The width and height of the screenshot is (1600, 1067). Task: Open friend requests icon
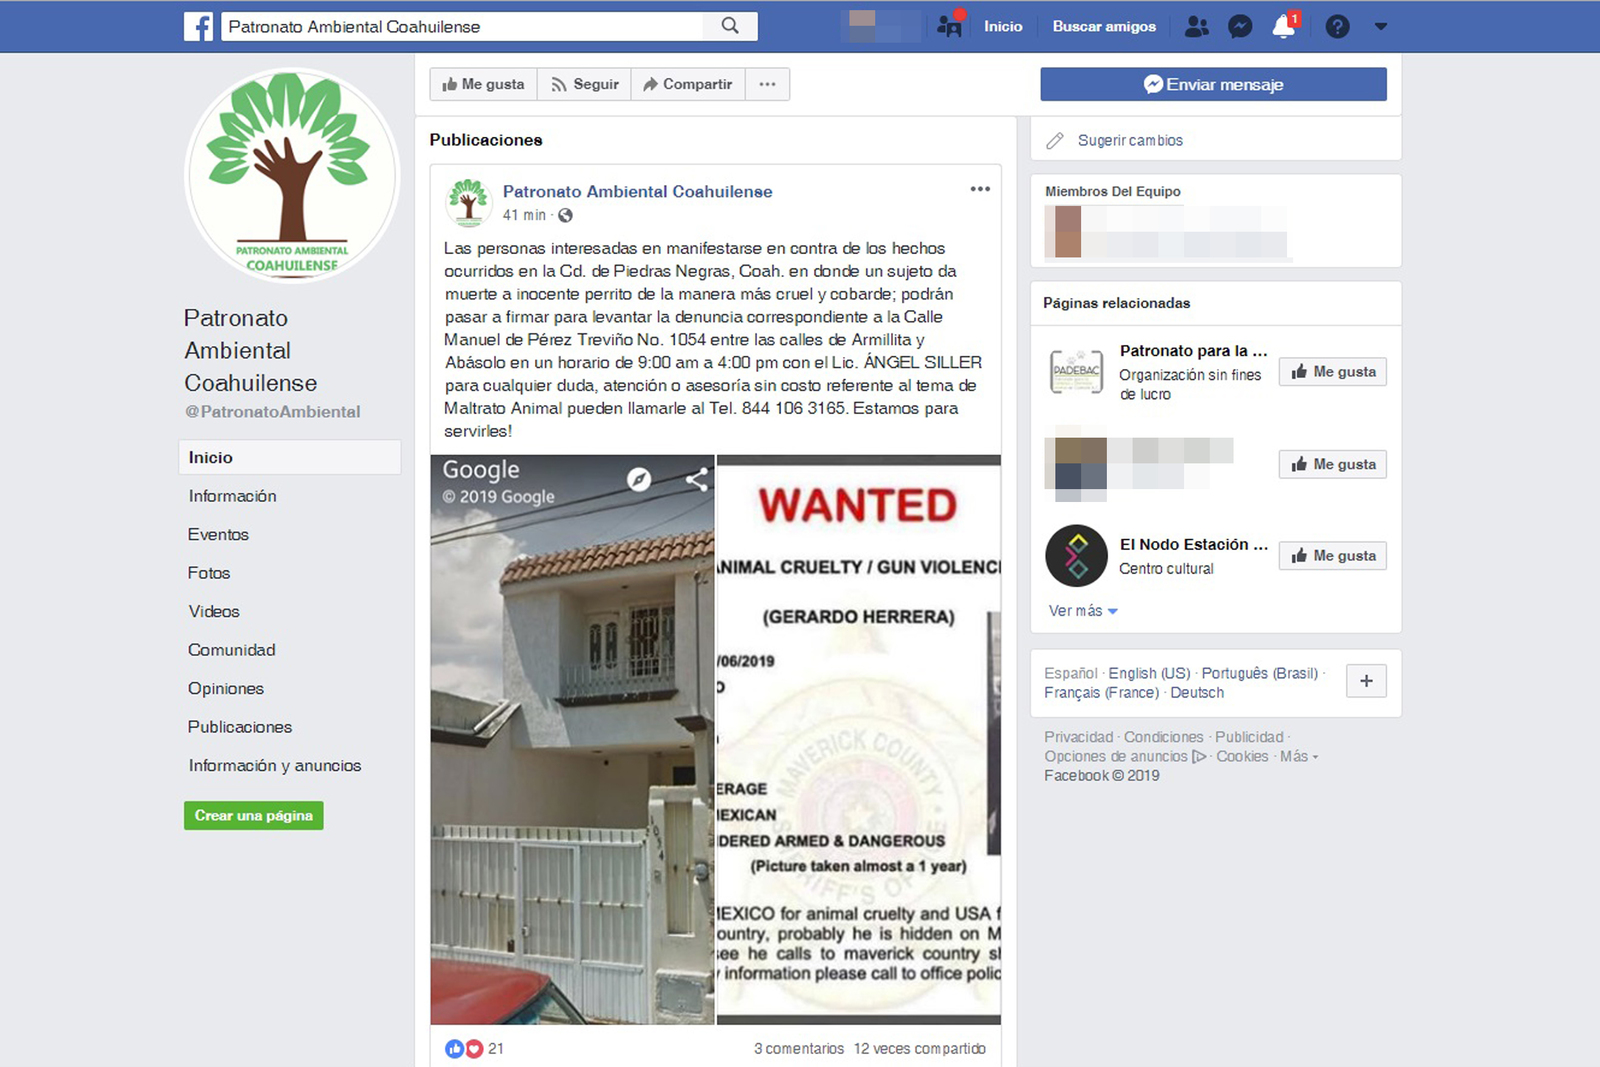1196,27
